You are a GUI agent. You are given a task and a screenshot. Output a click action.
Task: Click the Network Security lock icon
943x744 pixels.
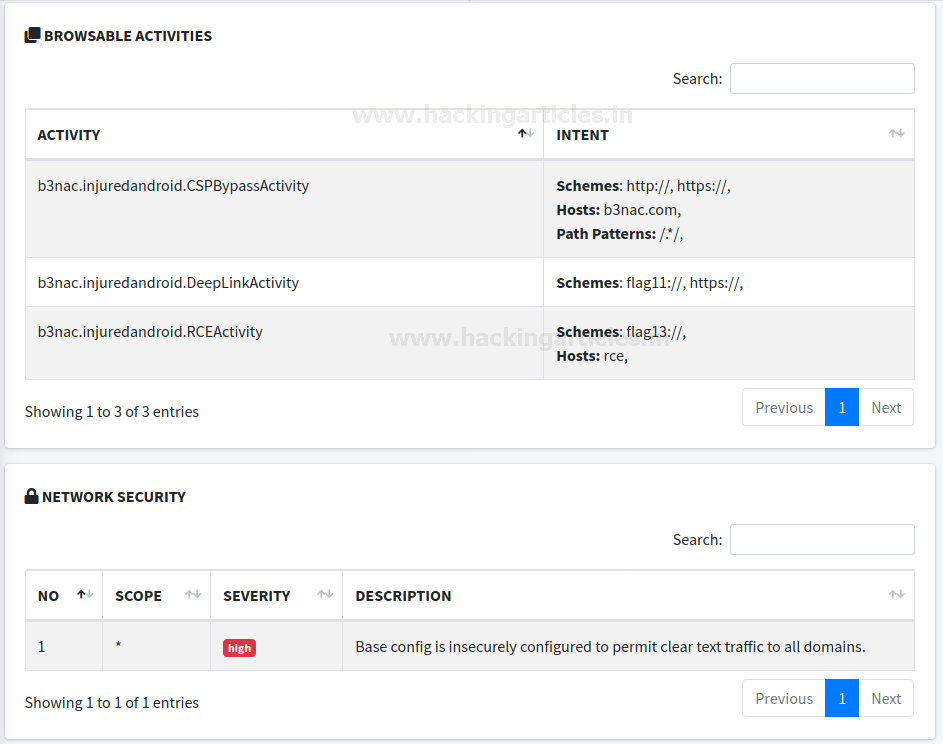31,496
